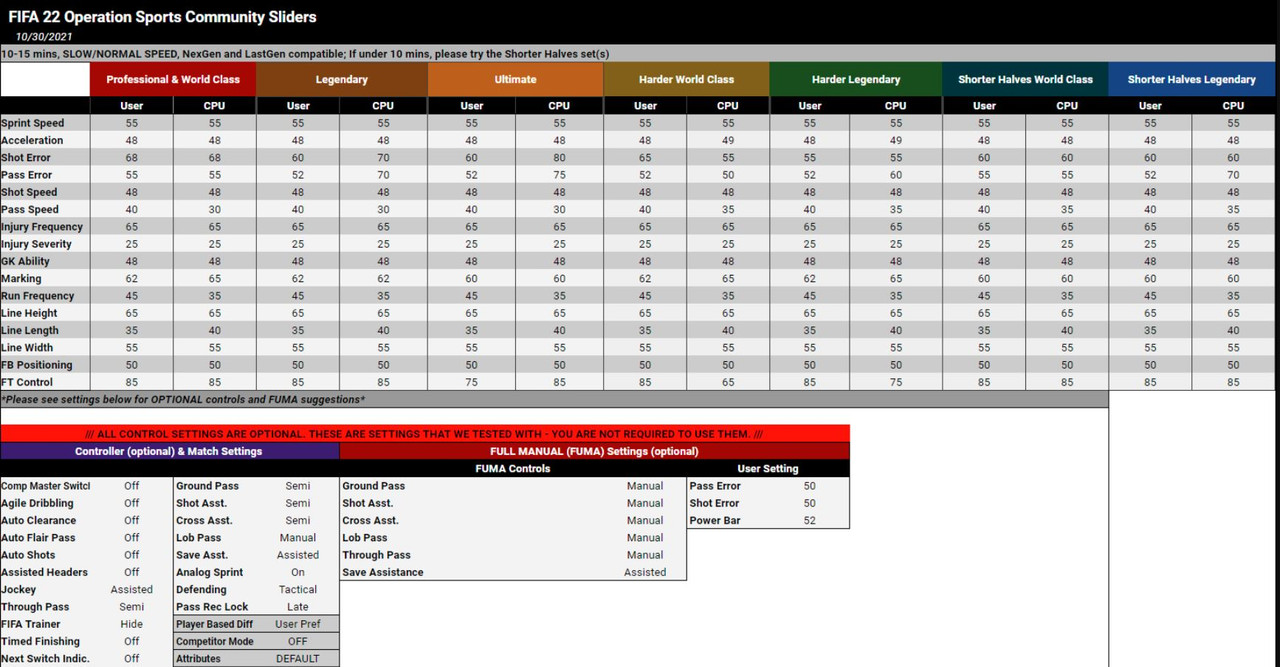Select the blue Shorter Halves Legendary header
This screenshot has width=1280, height=667.
[1191, 80]
